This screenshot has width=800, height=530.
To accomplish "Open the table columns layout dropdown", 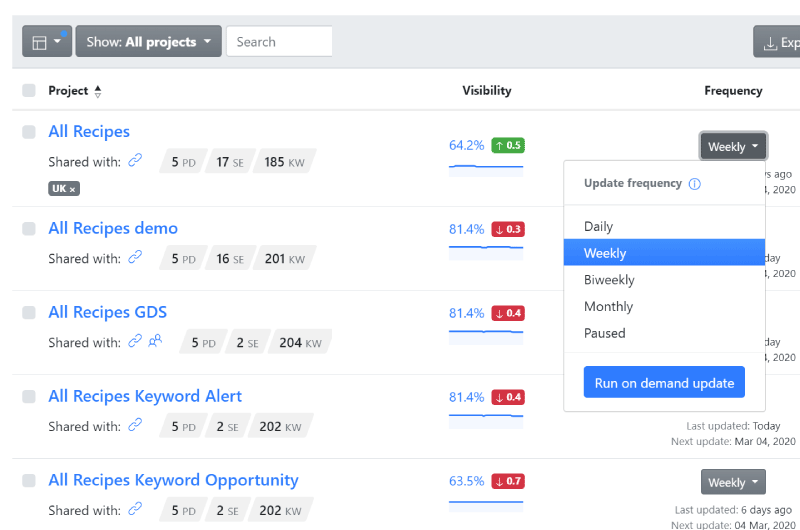I will [x=46, y=41].
